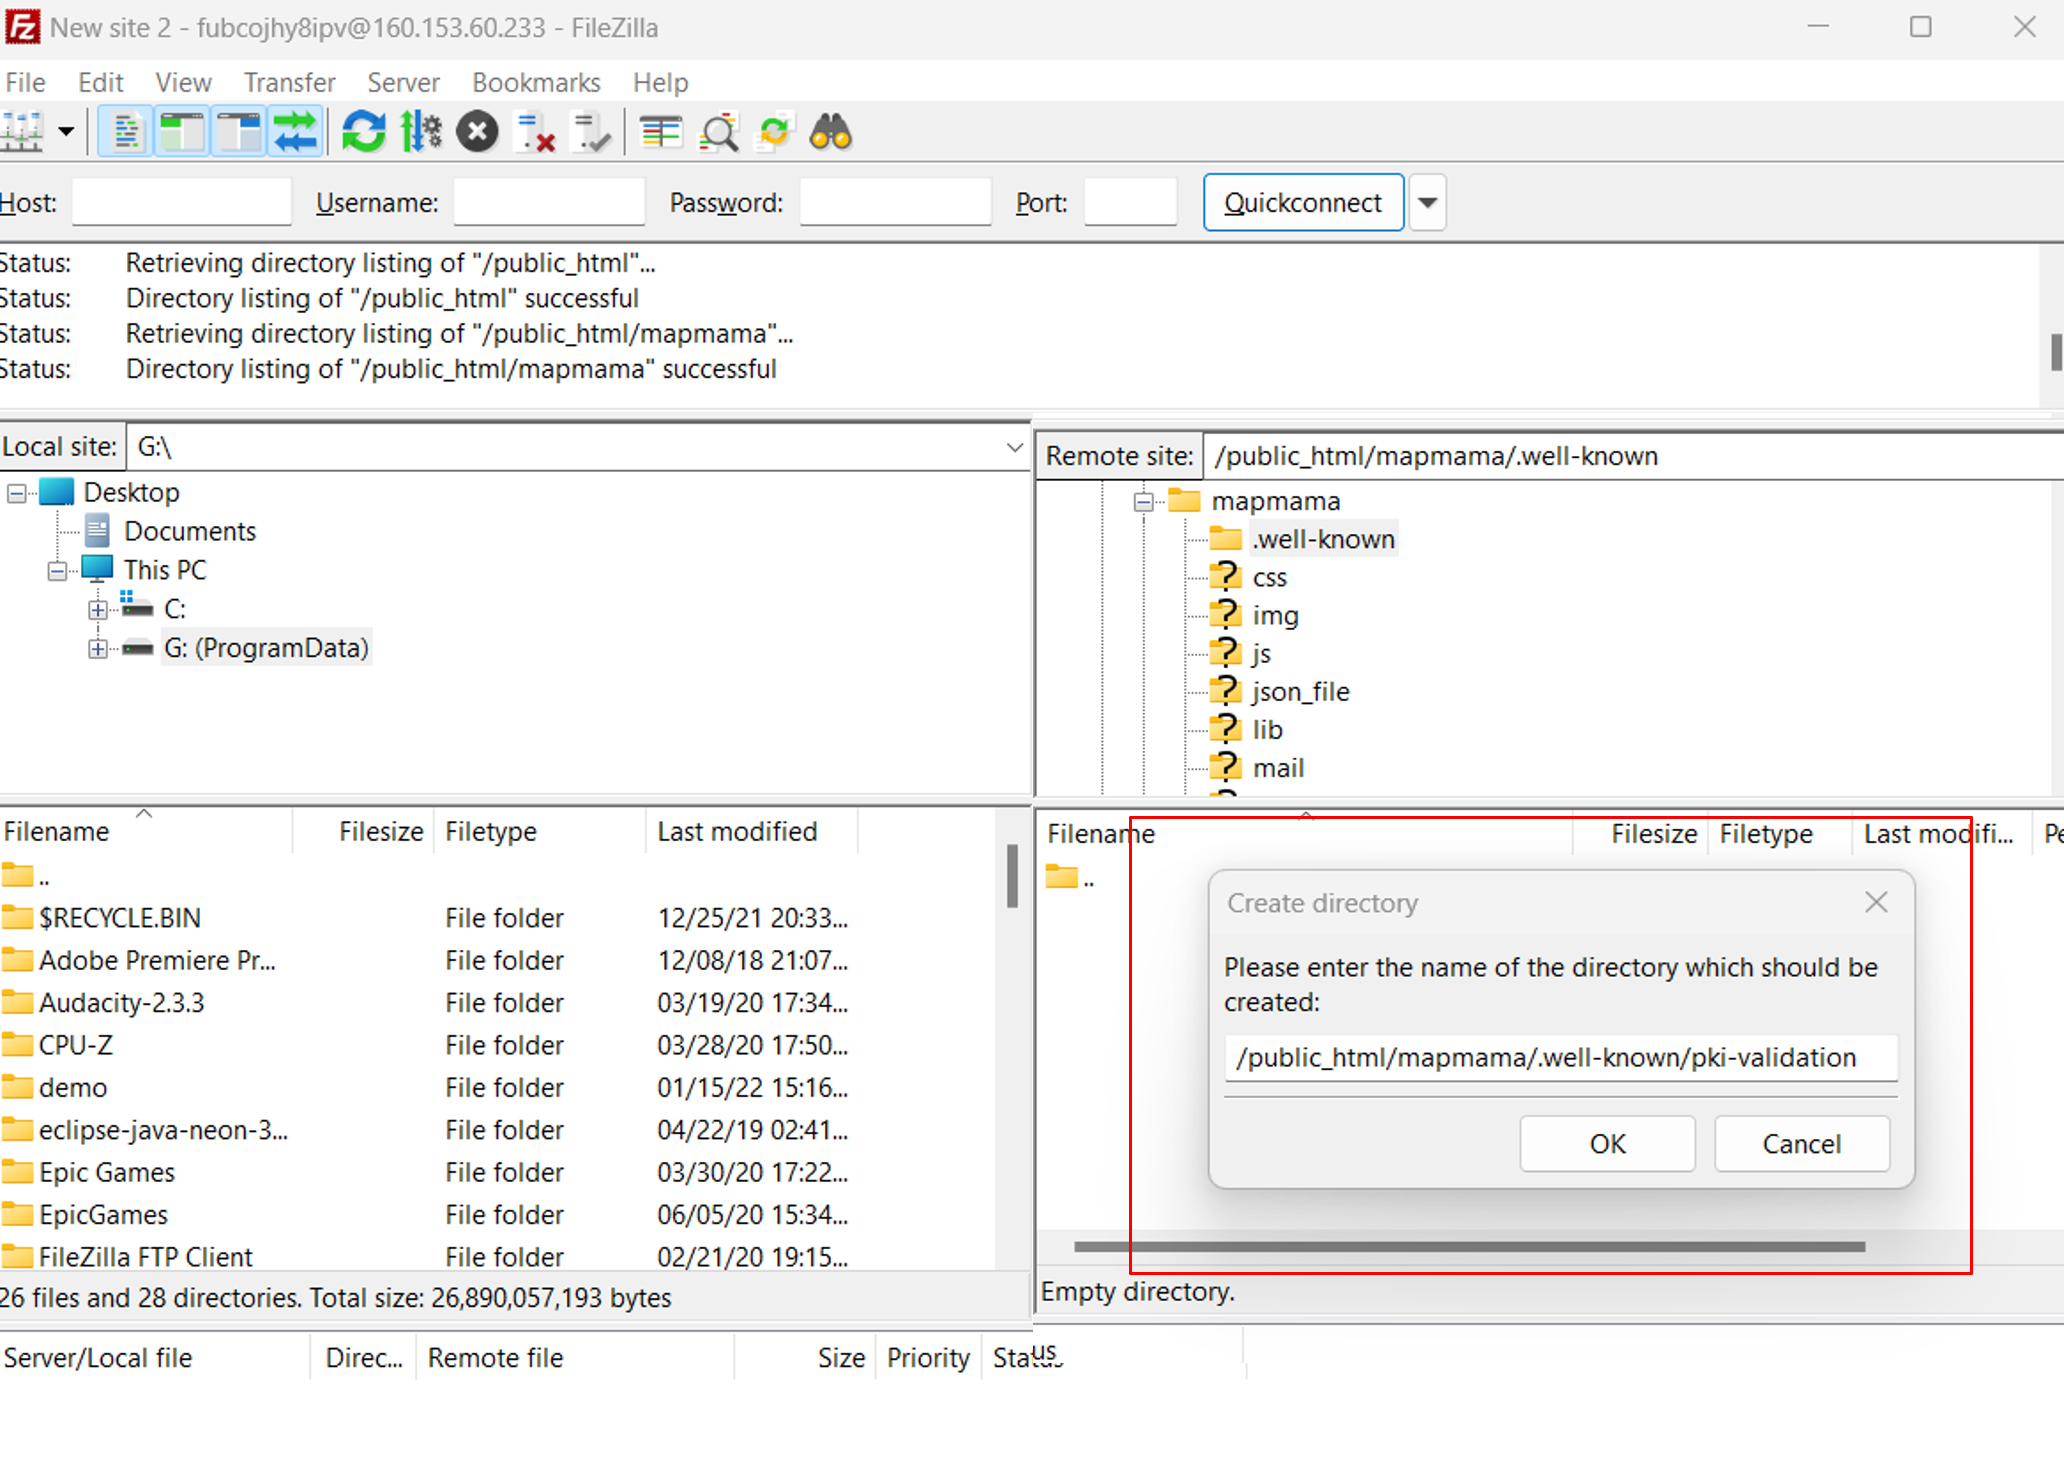Viewport: 2064px width, 1459px height.
Task: Close the Create directory dialog
Action: tap(1876, 902)
